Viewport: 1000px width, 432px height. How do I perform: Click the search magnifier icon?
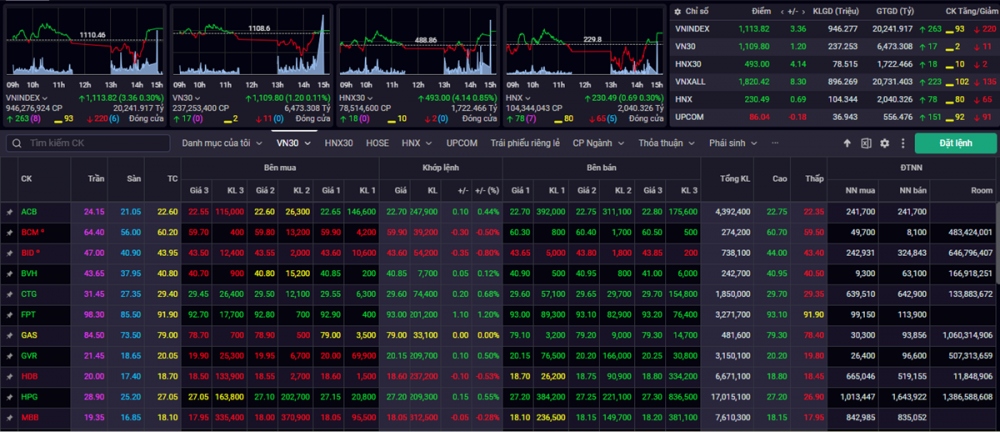coord(17,143)
